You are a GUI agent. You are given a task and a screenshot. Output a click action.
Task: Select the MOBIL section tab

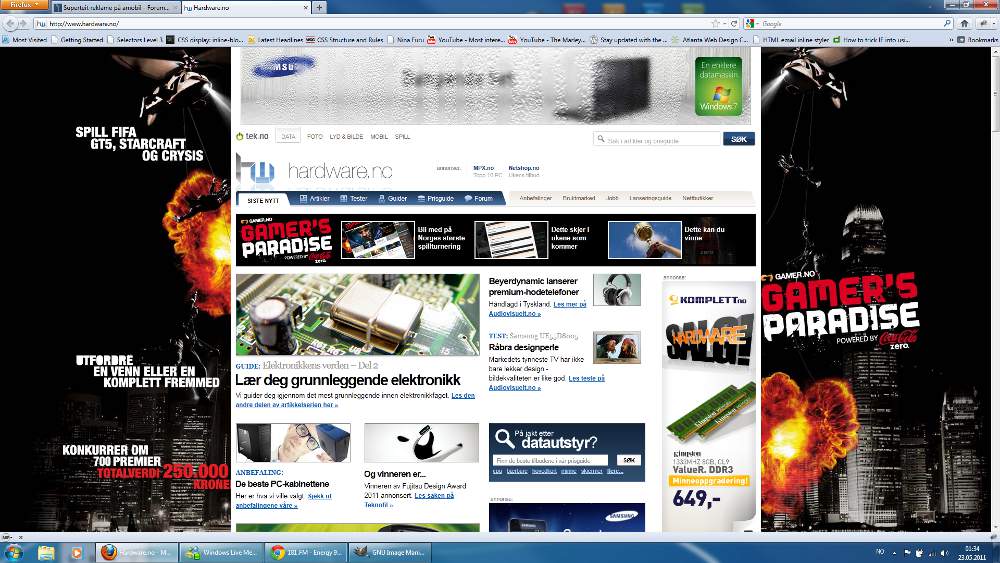click(379, 136)
